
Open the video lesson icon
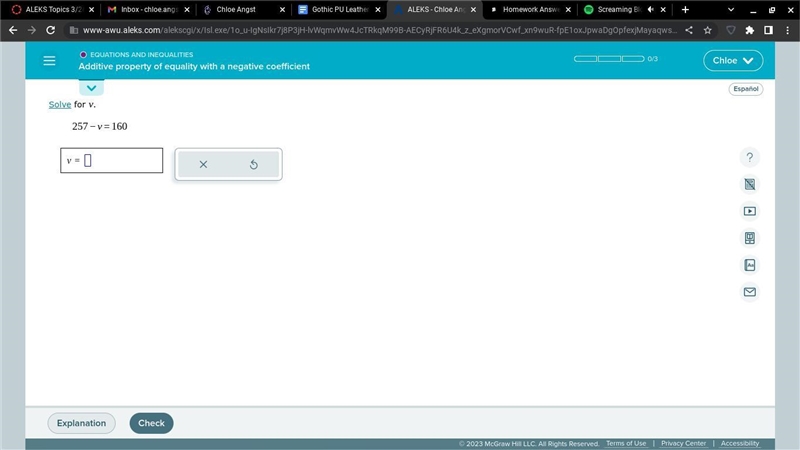coord(749,211)
